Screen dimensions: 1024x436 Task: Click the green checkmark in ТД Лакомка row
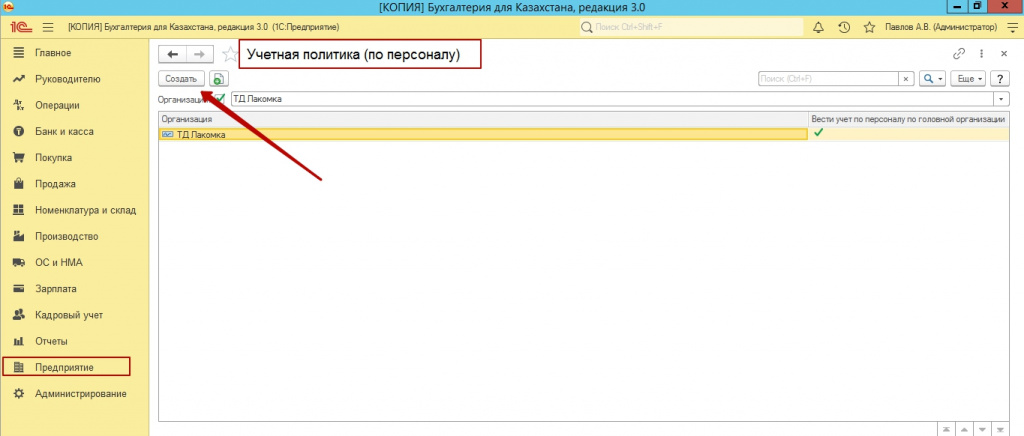pos(818,132)
